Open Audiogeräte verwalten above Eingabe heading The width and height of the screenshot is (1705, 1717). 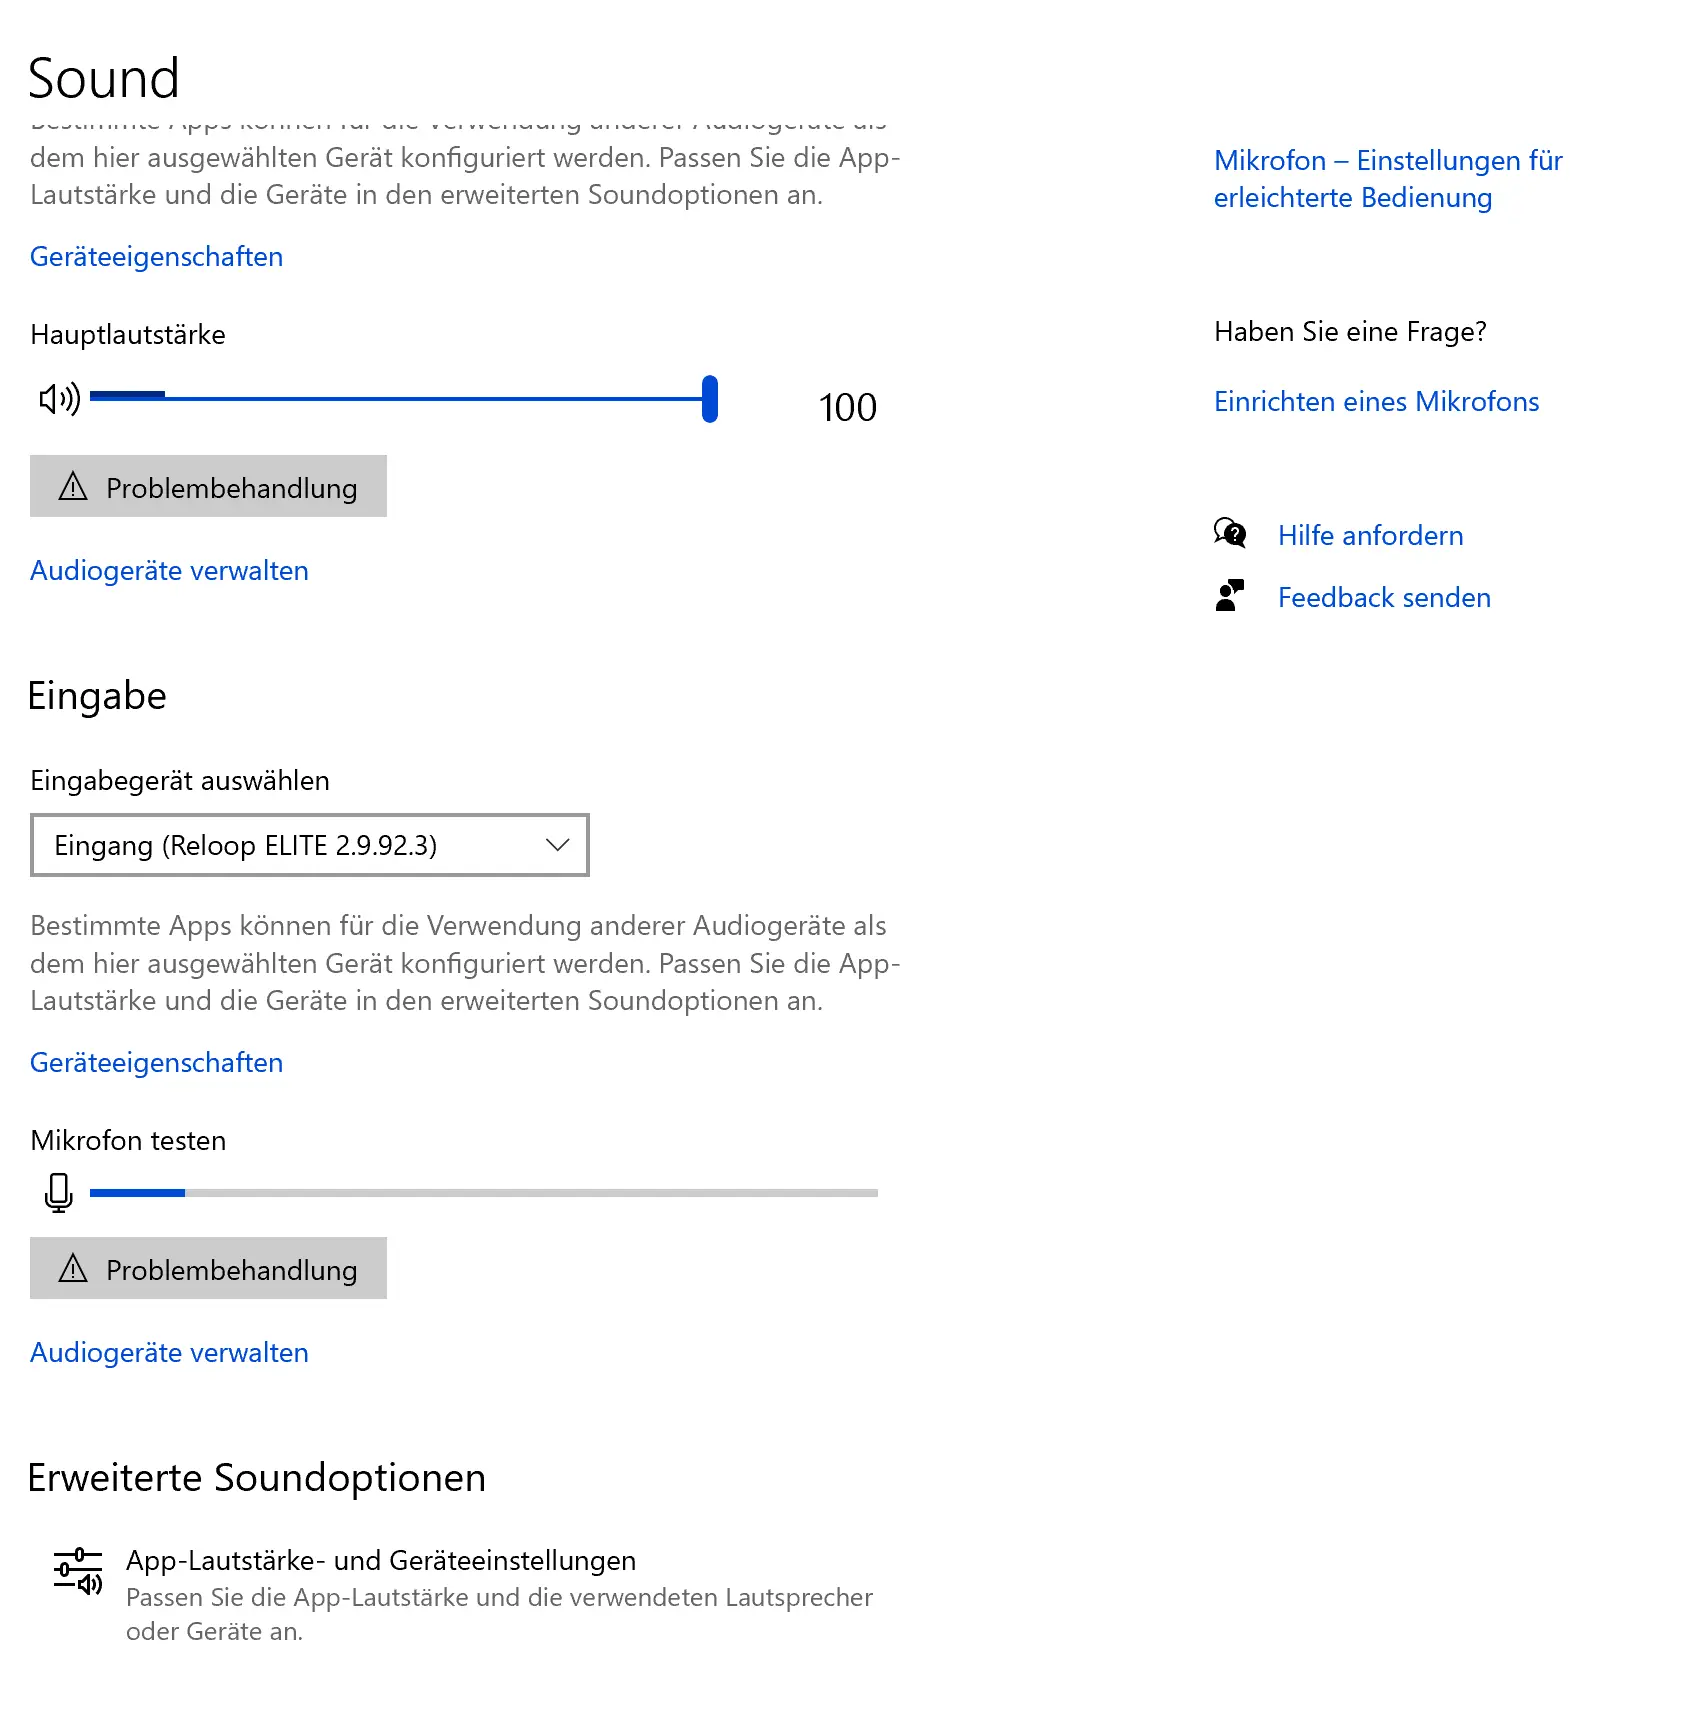tap(169, 571)
